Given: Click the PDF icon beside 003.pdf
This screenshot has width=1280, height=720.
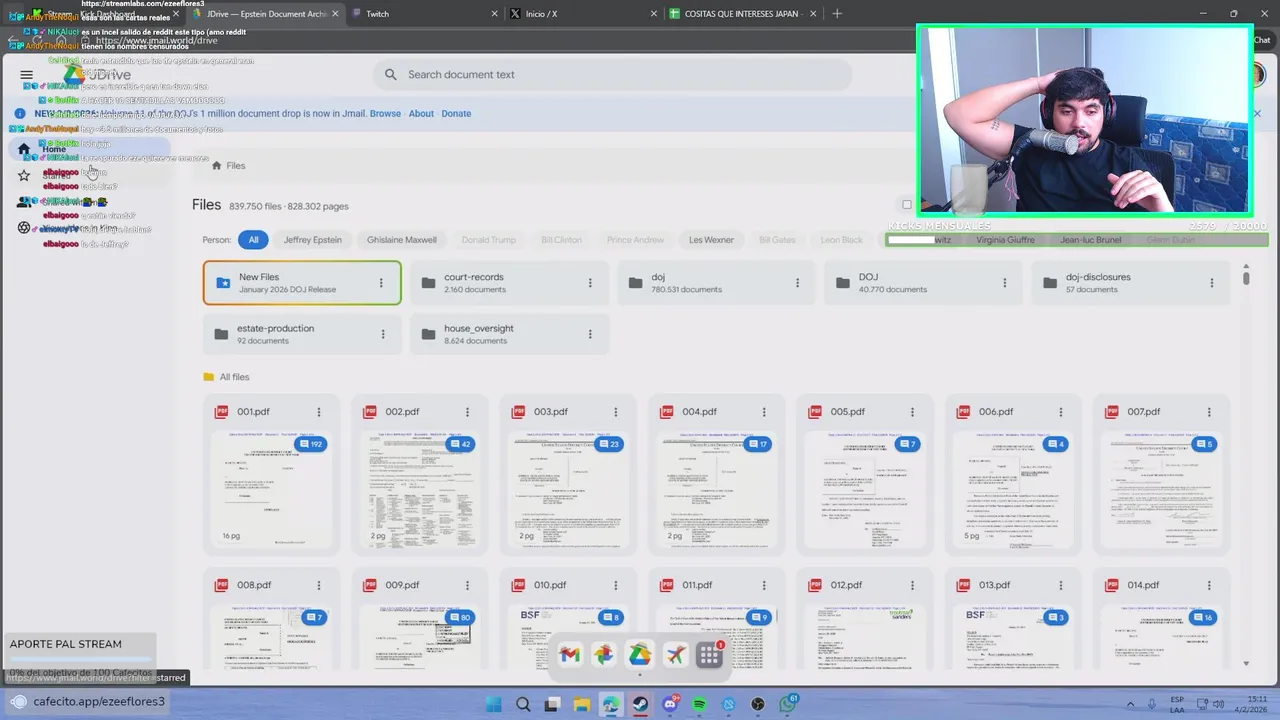Looking at the screenshot, I should click(x=518, y=412).
